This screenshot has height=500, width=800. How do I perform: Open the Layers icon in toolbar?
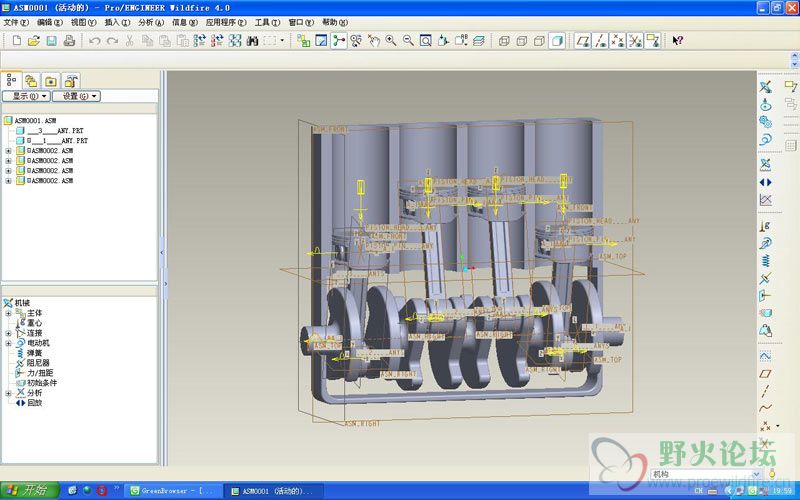(478, 40)
